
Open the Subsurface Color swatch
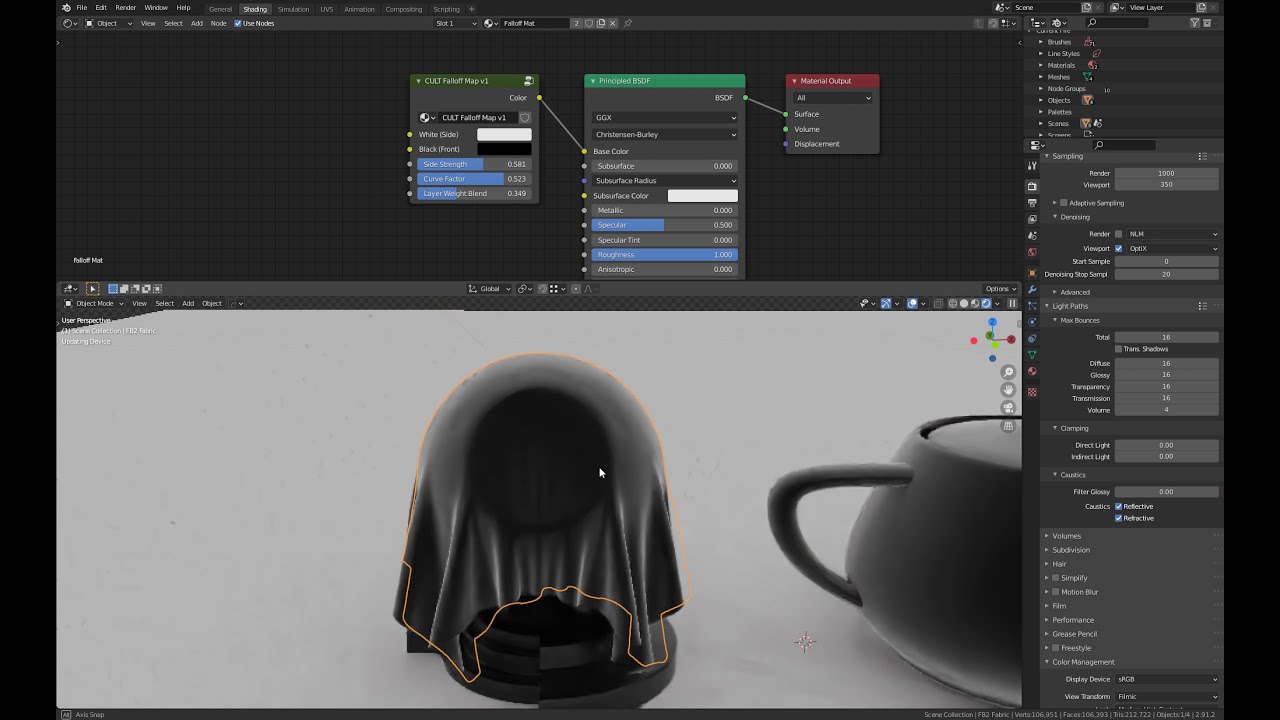point(702,195)
